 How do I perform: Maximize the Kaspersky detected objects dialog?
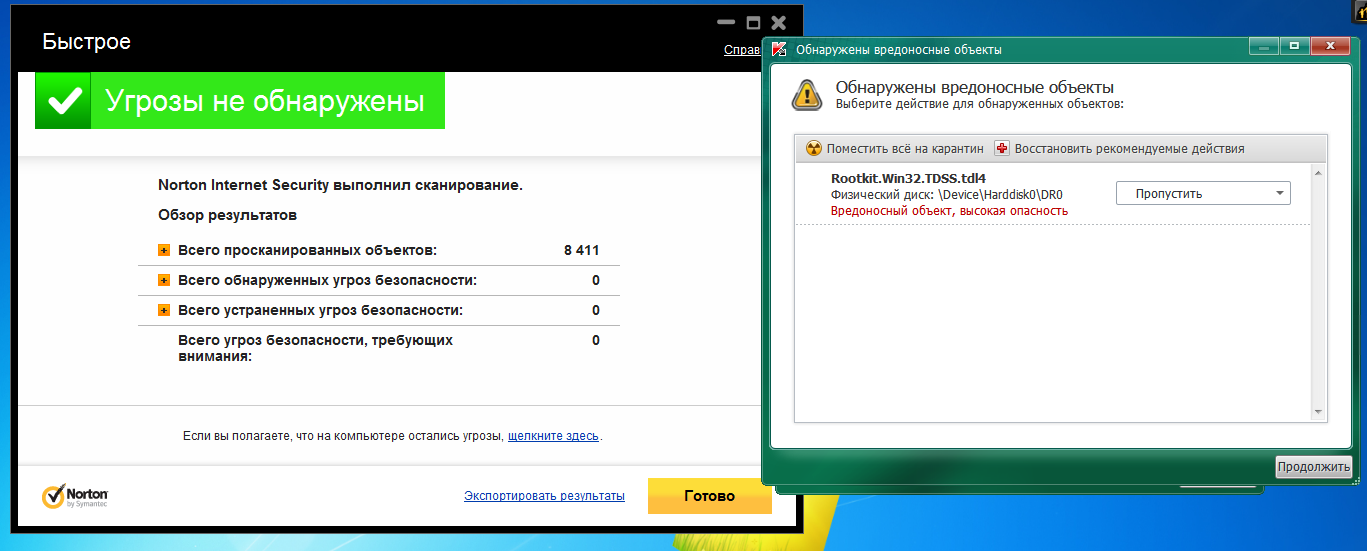(1294, 46)
